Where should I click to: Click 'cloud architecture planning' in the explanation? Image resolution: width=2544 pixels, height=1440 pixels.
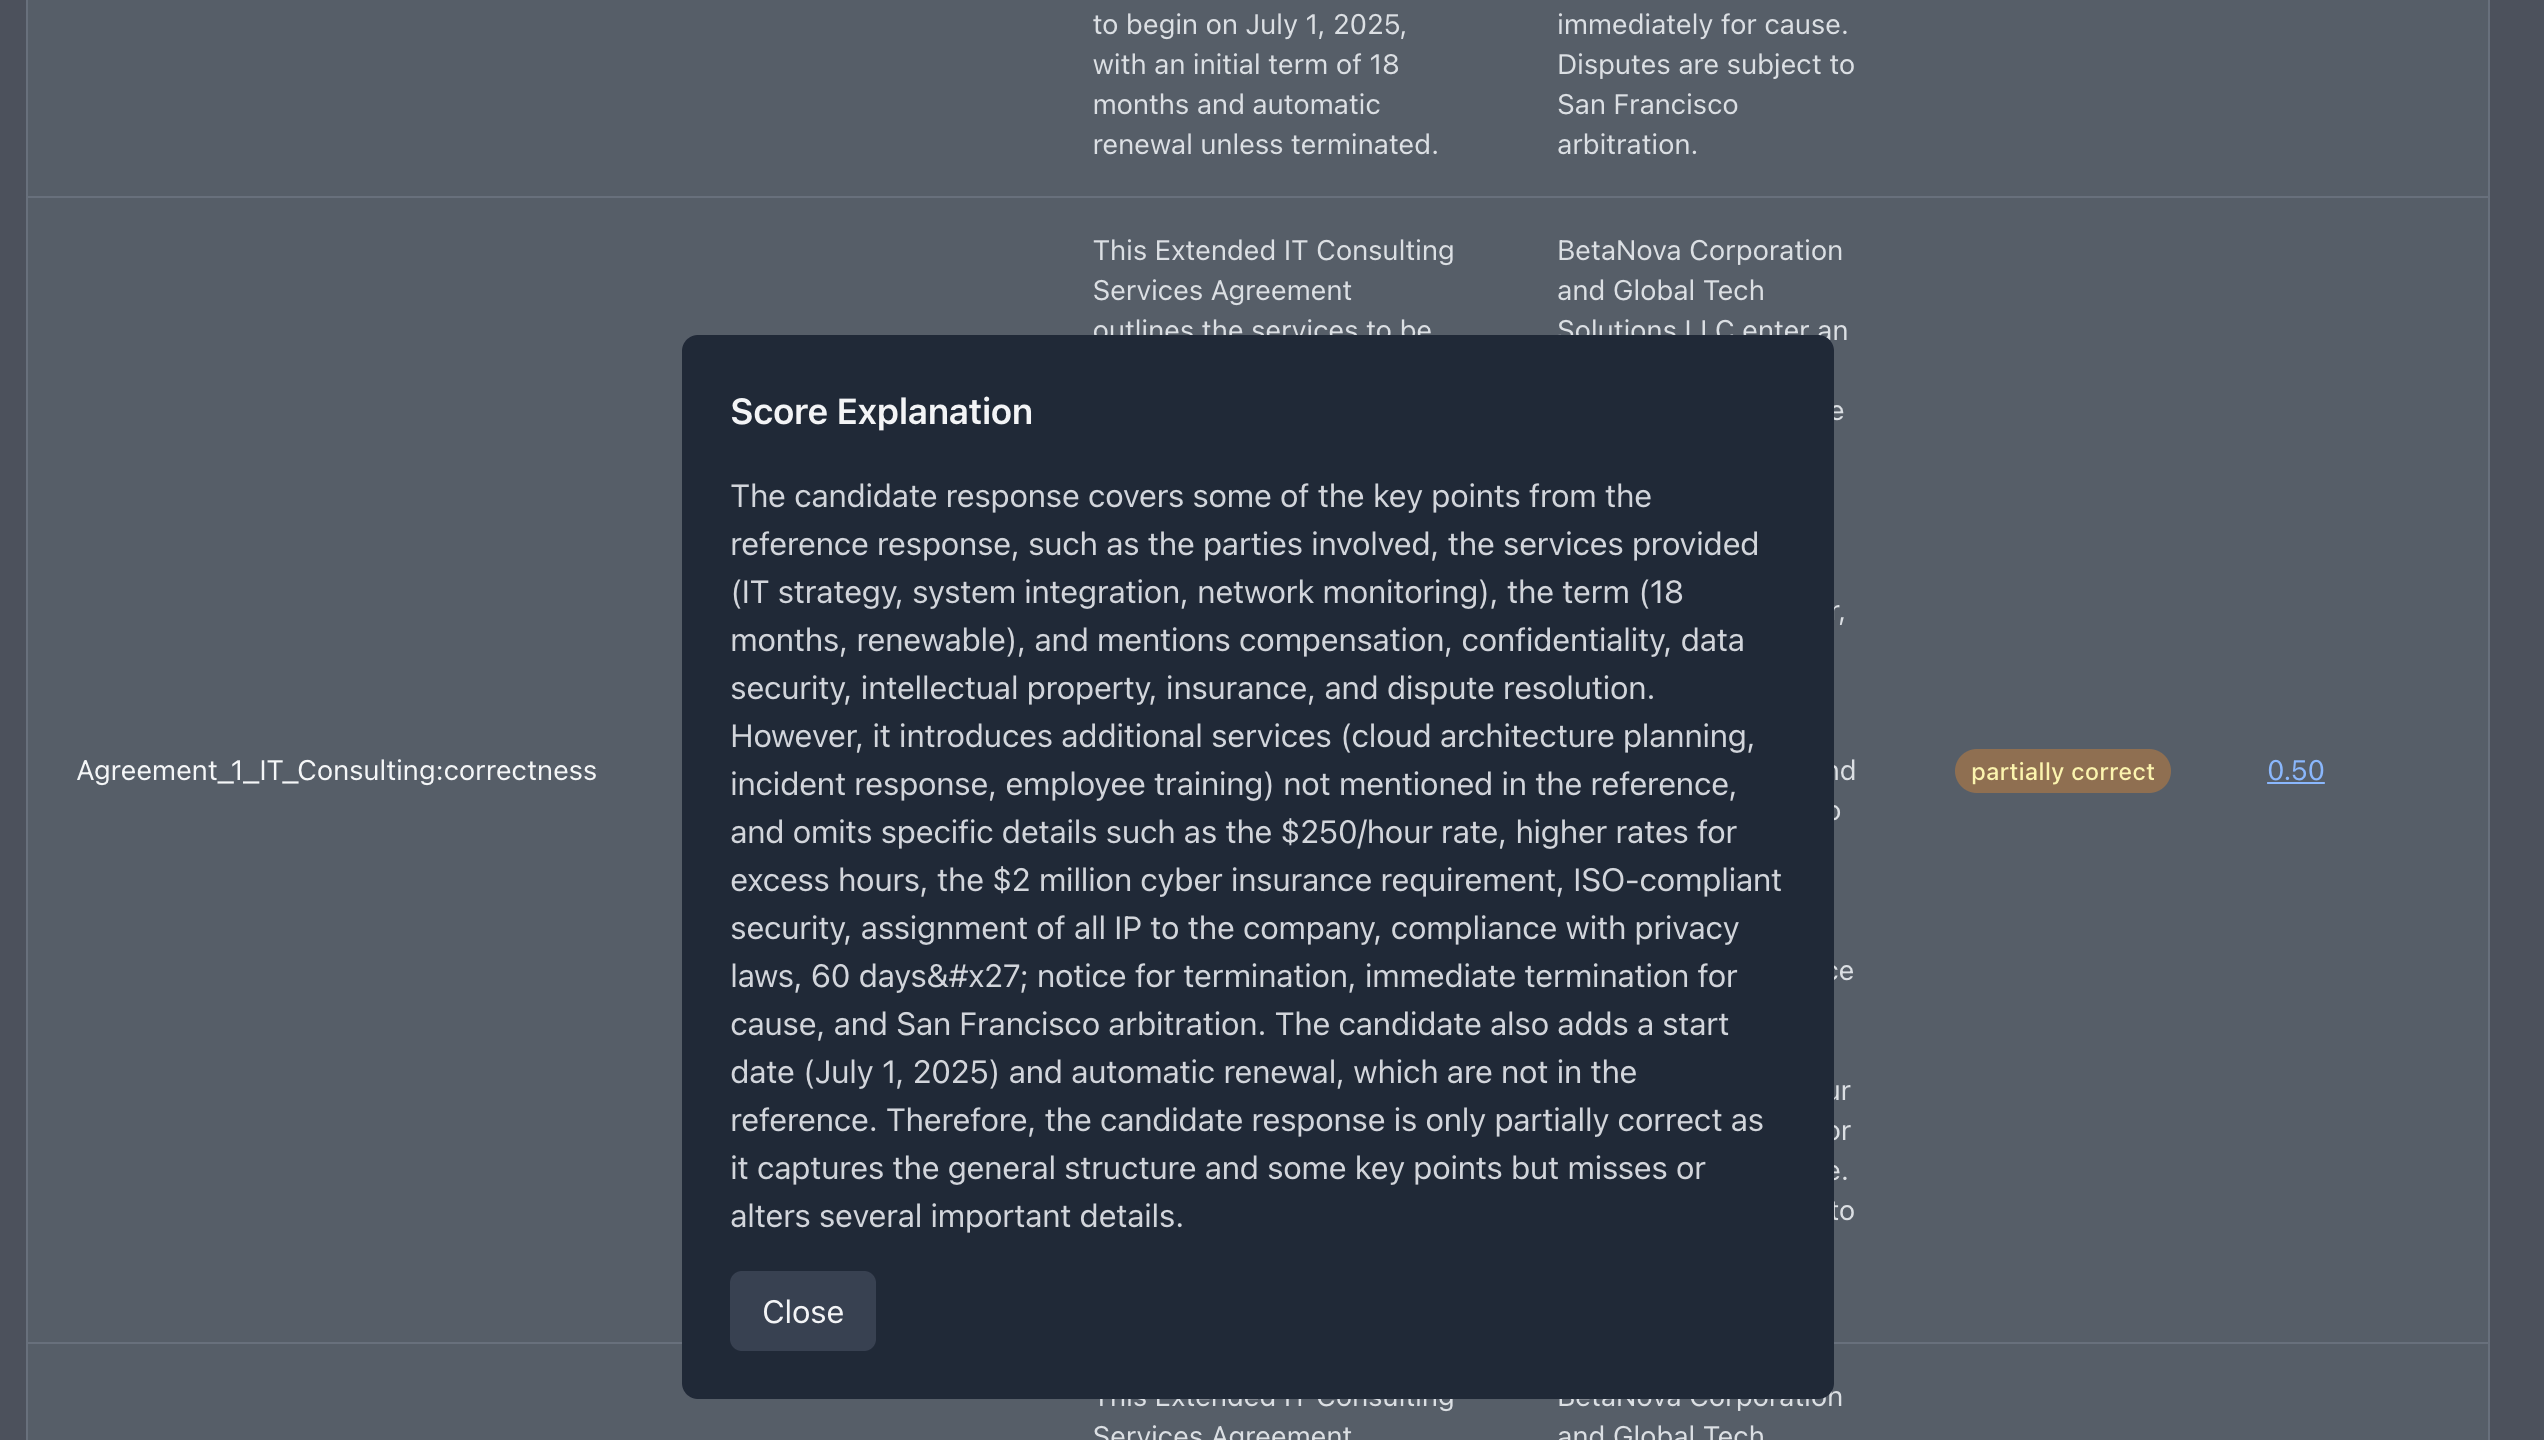tap(1548, 736)
